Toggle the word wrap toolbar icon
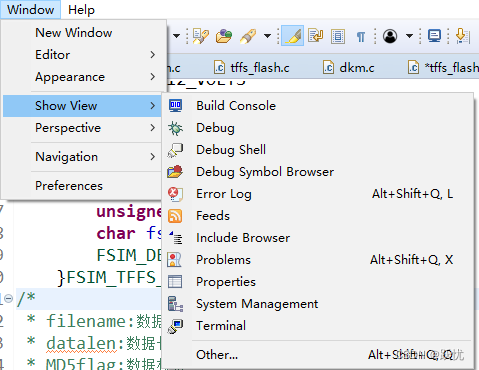 pyautogui.click(x=315, y=36)
